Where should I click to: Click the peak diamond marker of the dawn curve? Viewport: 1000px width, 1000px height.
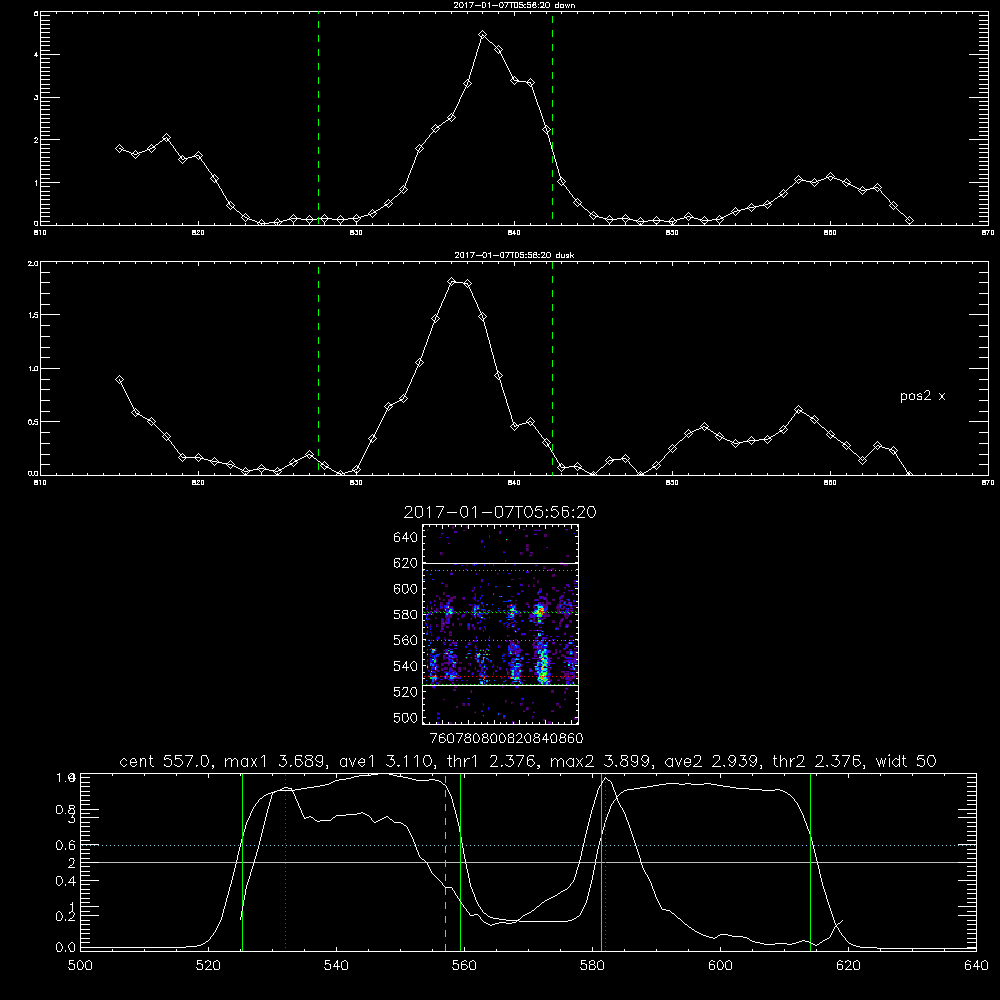coord(483,35)
